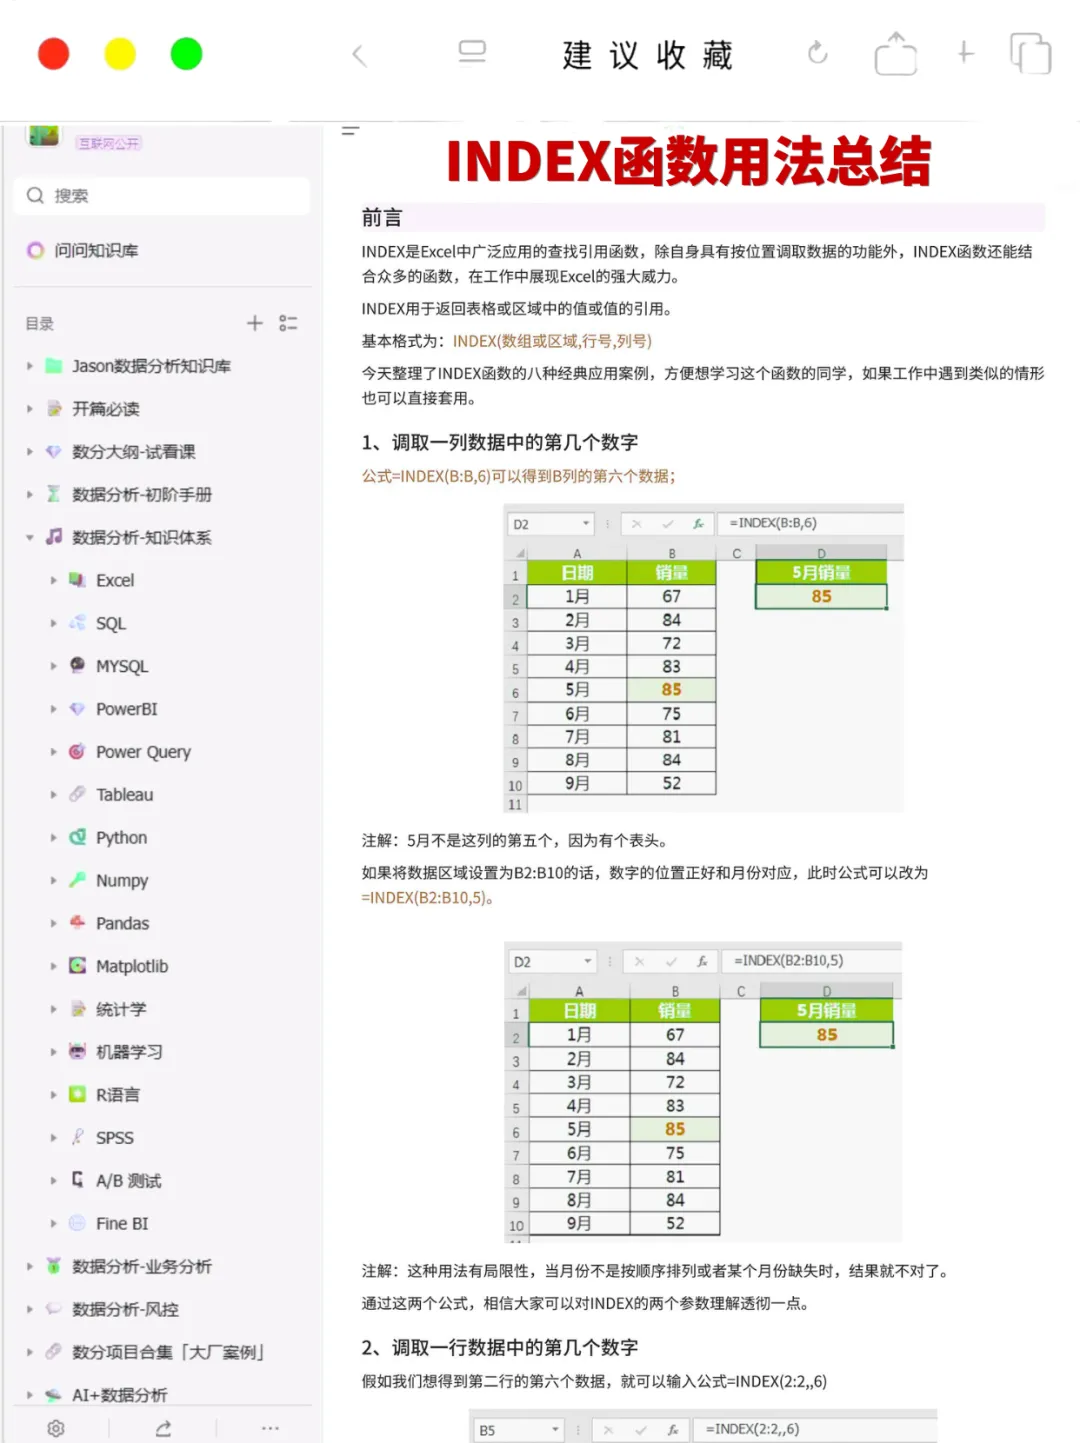
Task: Click the back arrow in the top bar
Action: [x=359, y=55]
